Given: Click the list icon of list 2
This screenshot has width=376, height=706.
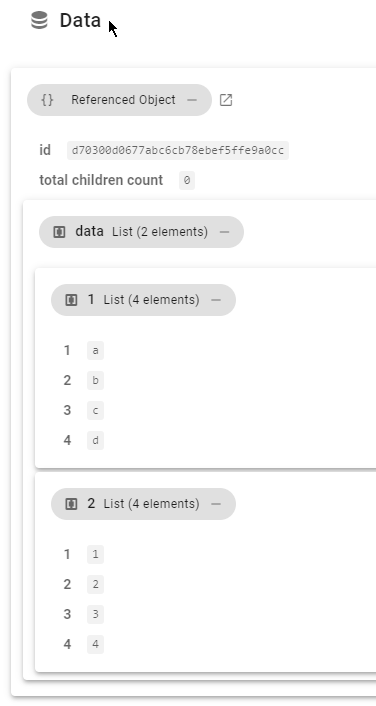Looking at the screenshot, I should (71, 504).
